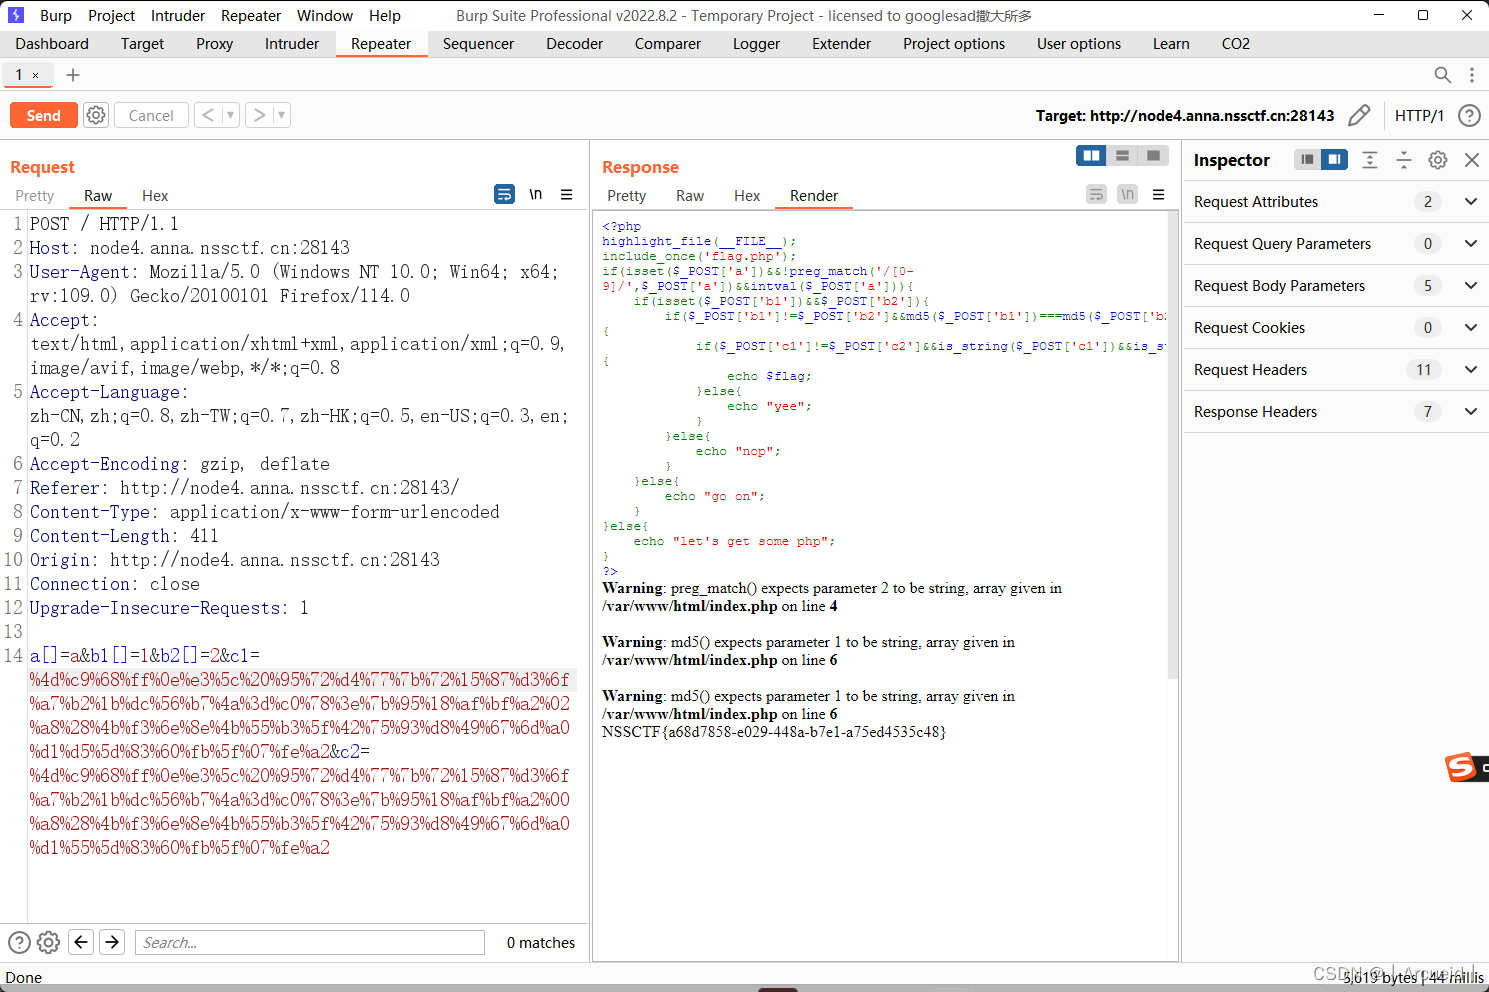The width and height of the screenshot is (1489, 992).
Task: Open previous history dropdown arrow
Action: point(231,115)
